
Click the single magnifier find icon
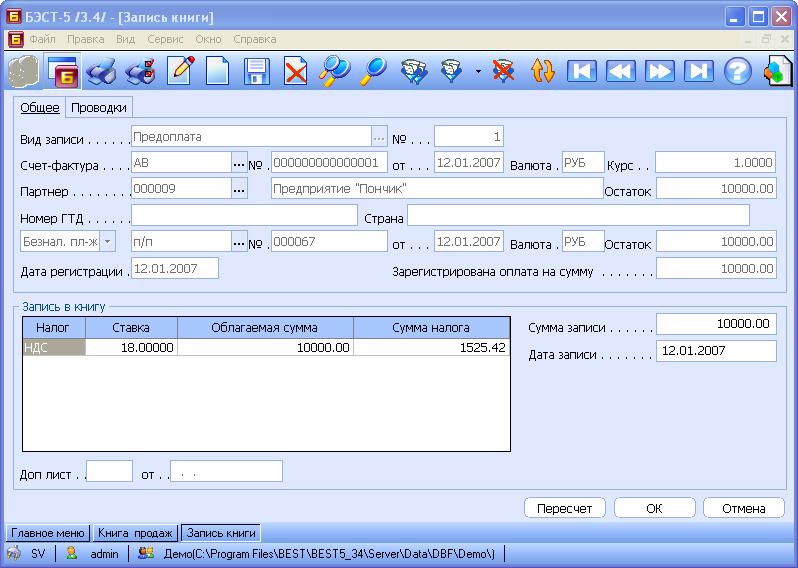374,71
